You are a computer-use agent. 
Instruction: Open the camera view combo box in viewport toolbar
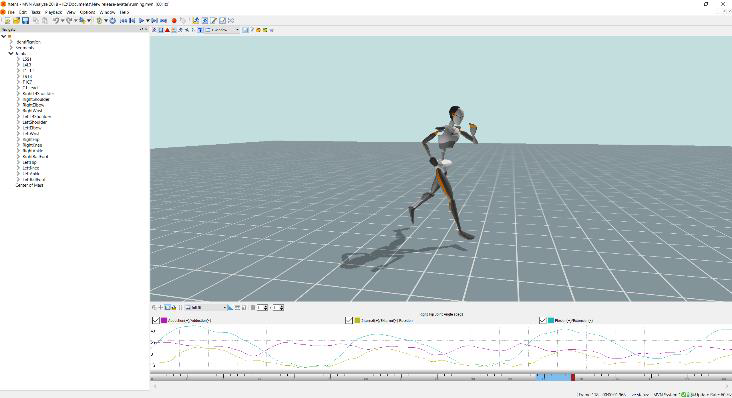tap(223, 30)
